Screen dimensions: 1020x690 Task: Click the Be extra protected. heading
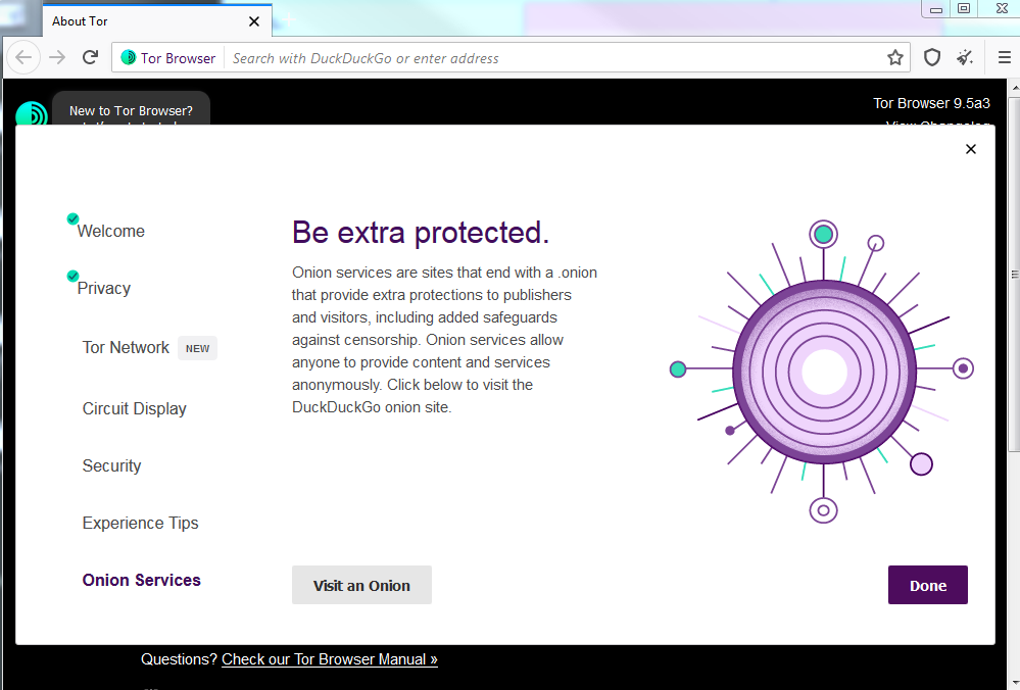420,232
